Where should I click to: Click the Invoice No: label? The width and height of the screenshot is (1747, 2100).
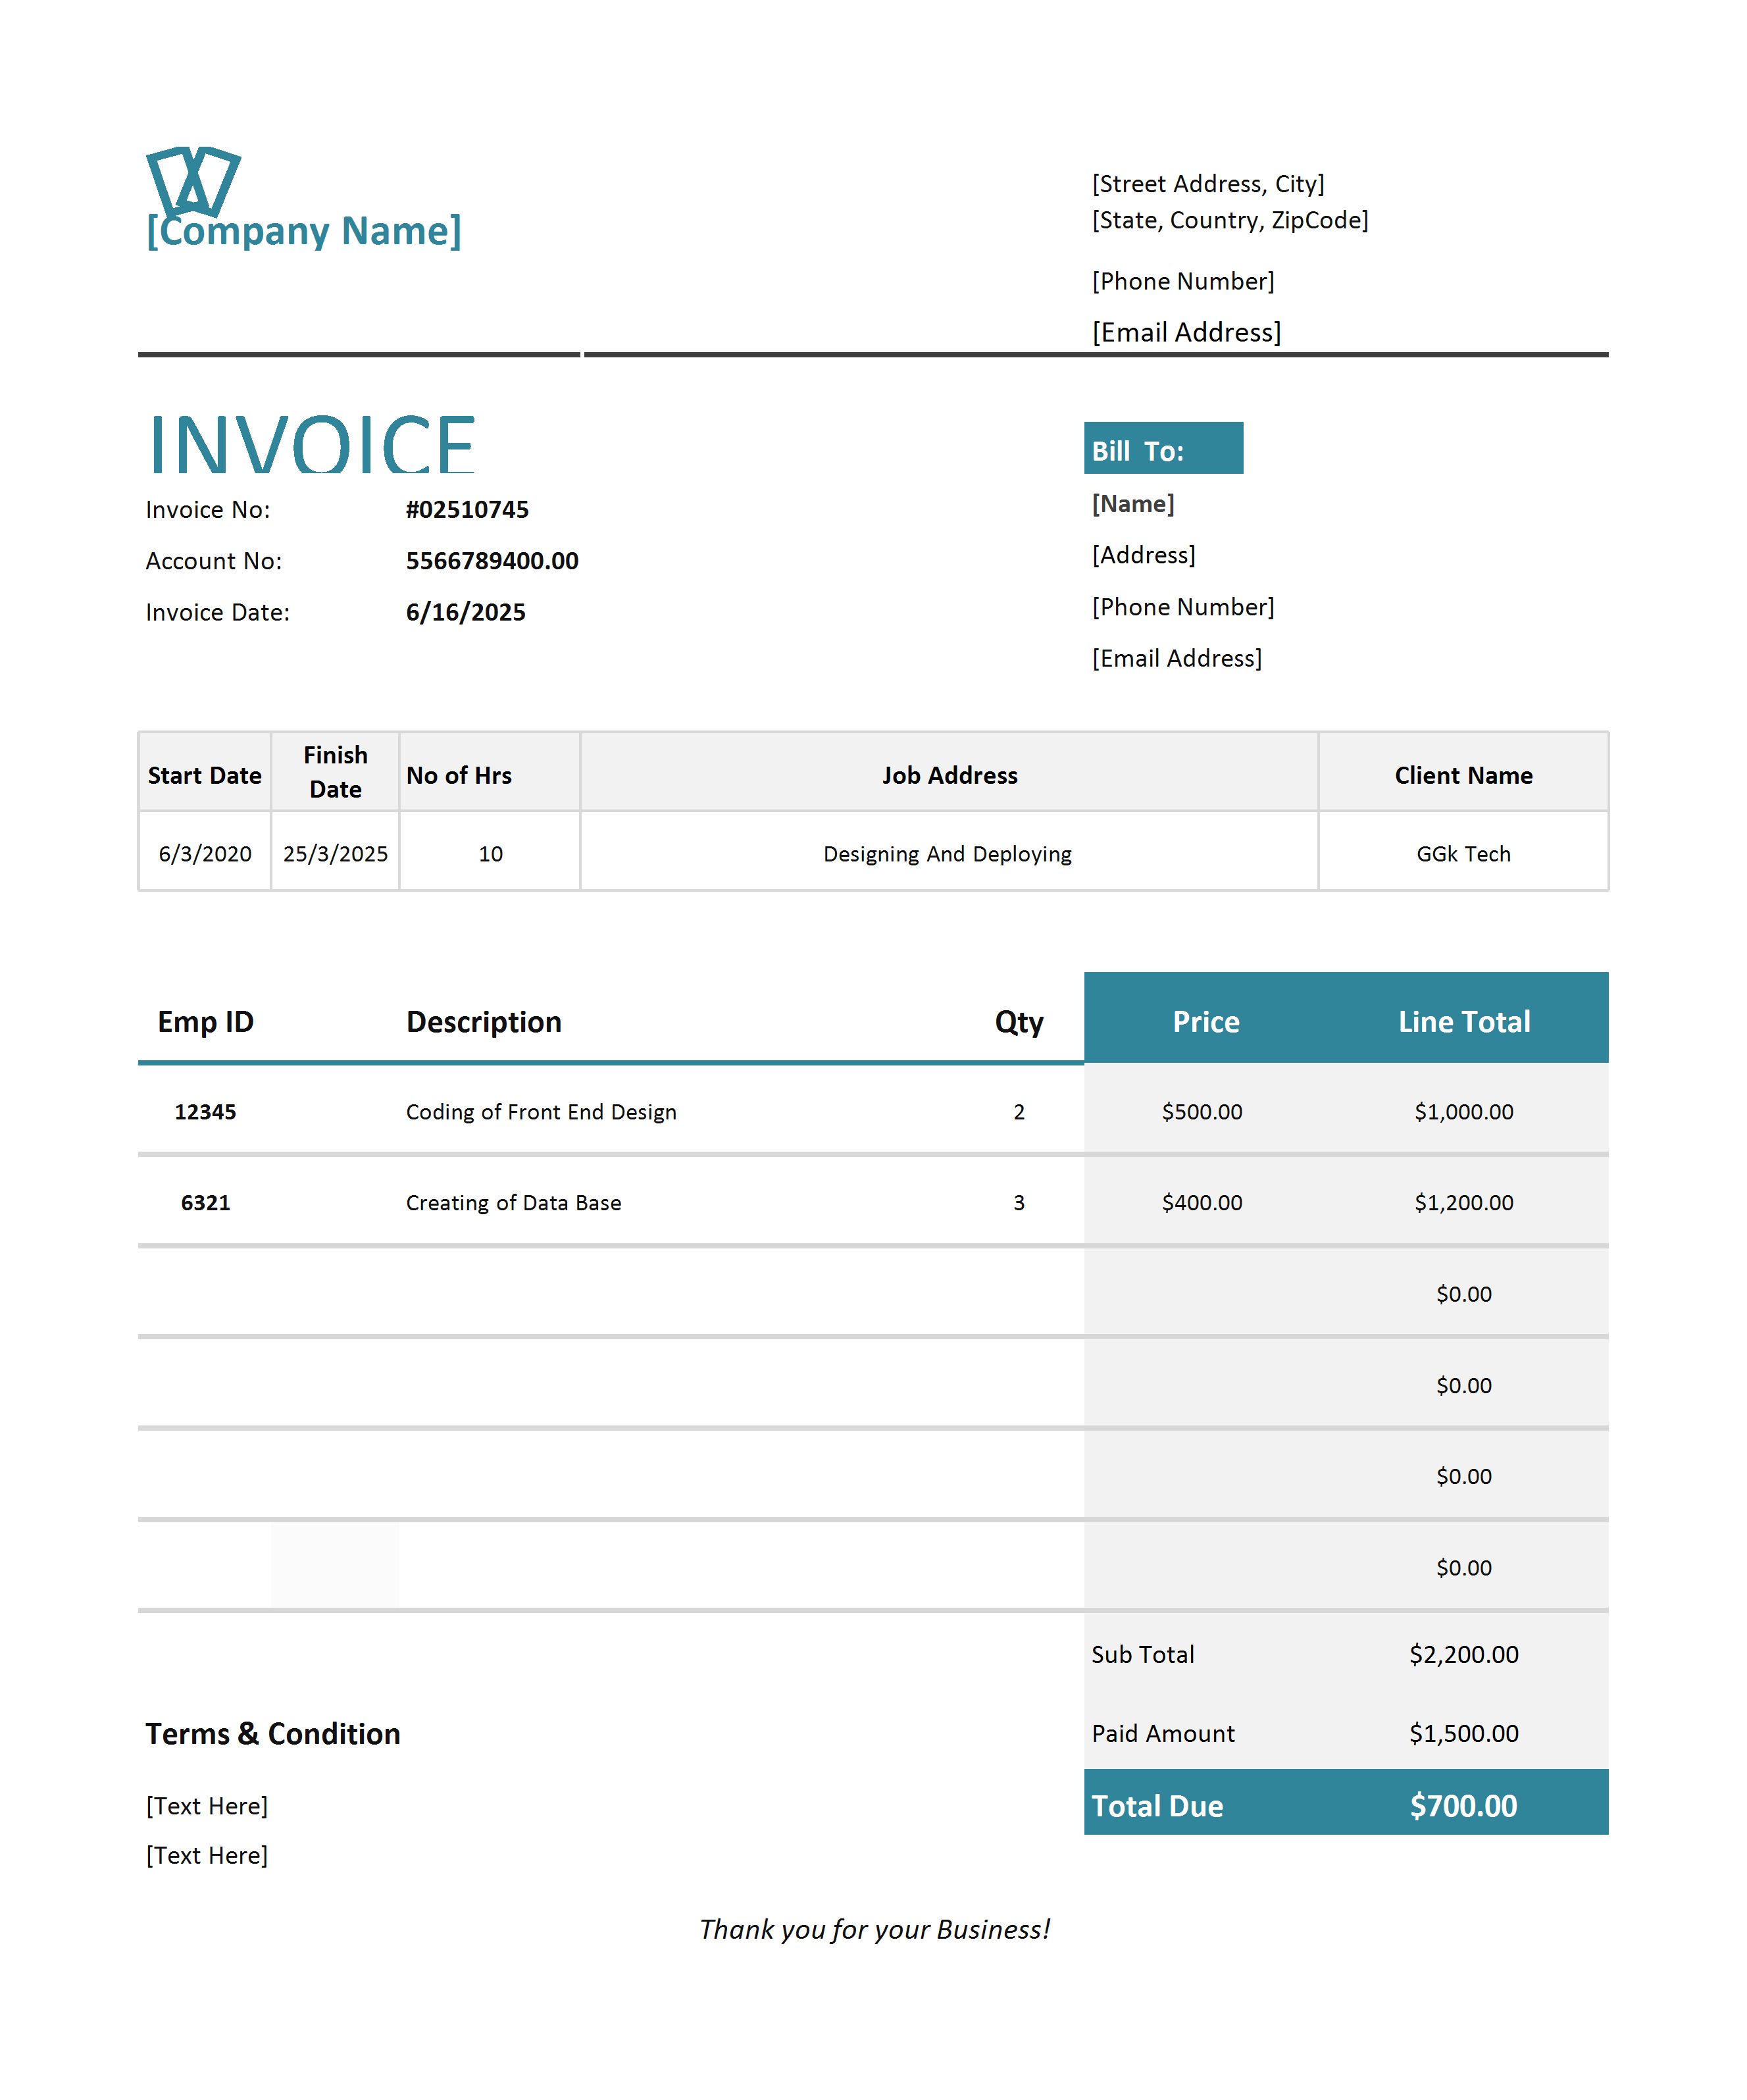coord(208,510)
